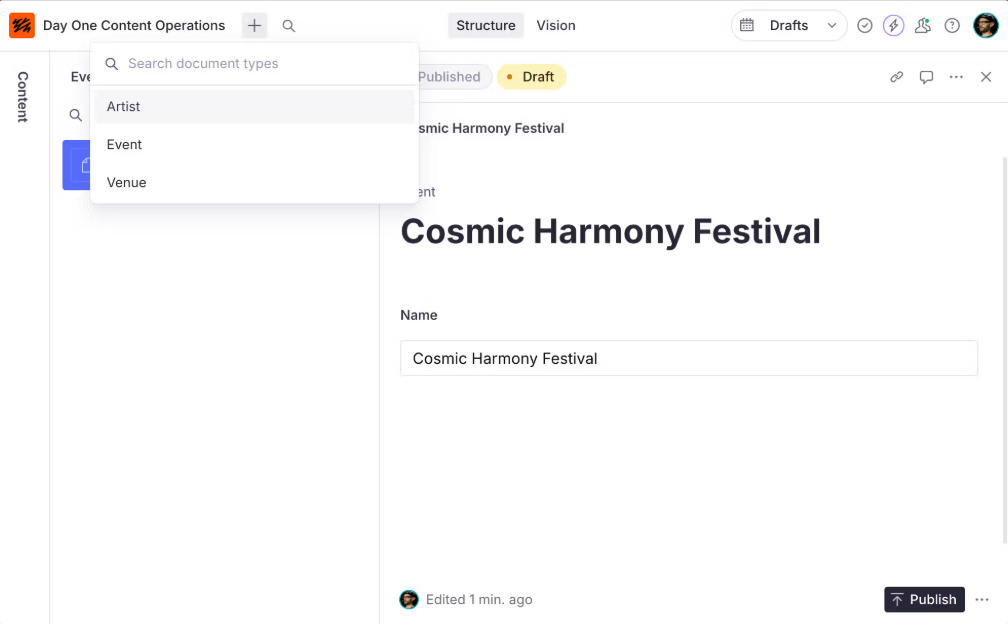Open the lightning bolt upsell icon
The image size is (1008, 624).
tap(894, 26)
